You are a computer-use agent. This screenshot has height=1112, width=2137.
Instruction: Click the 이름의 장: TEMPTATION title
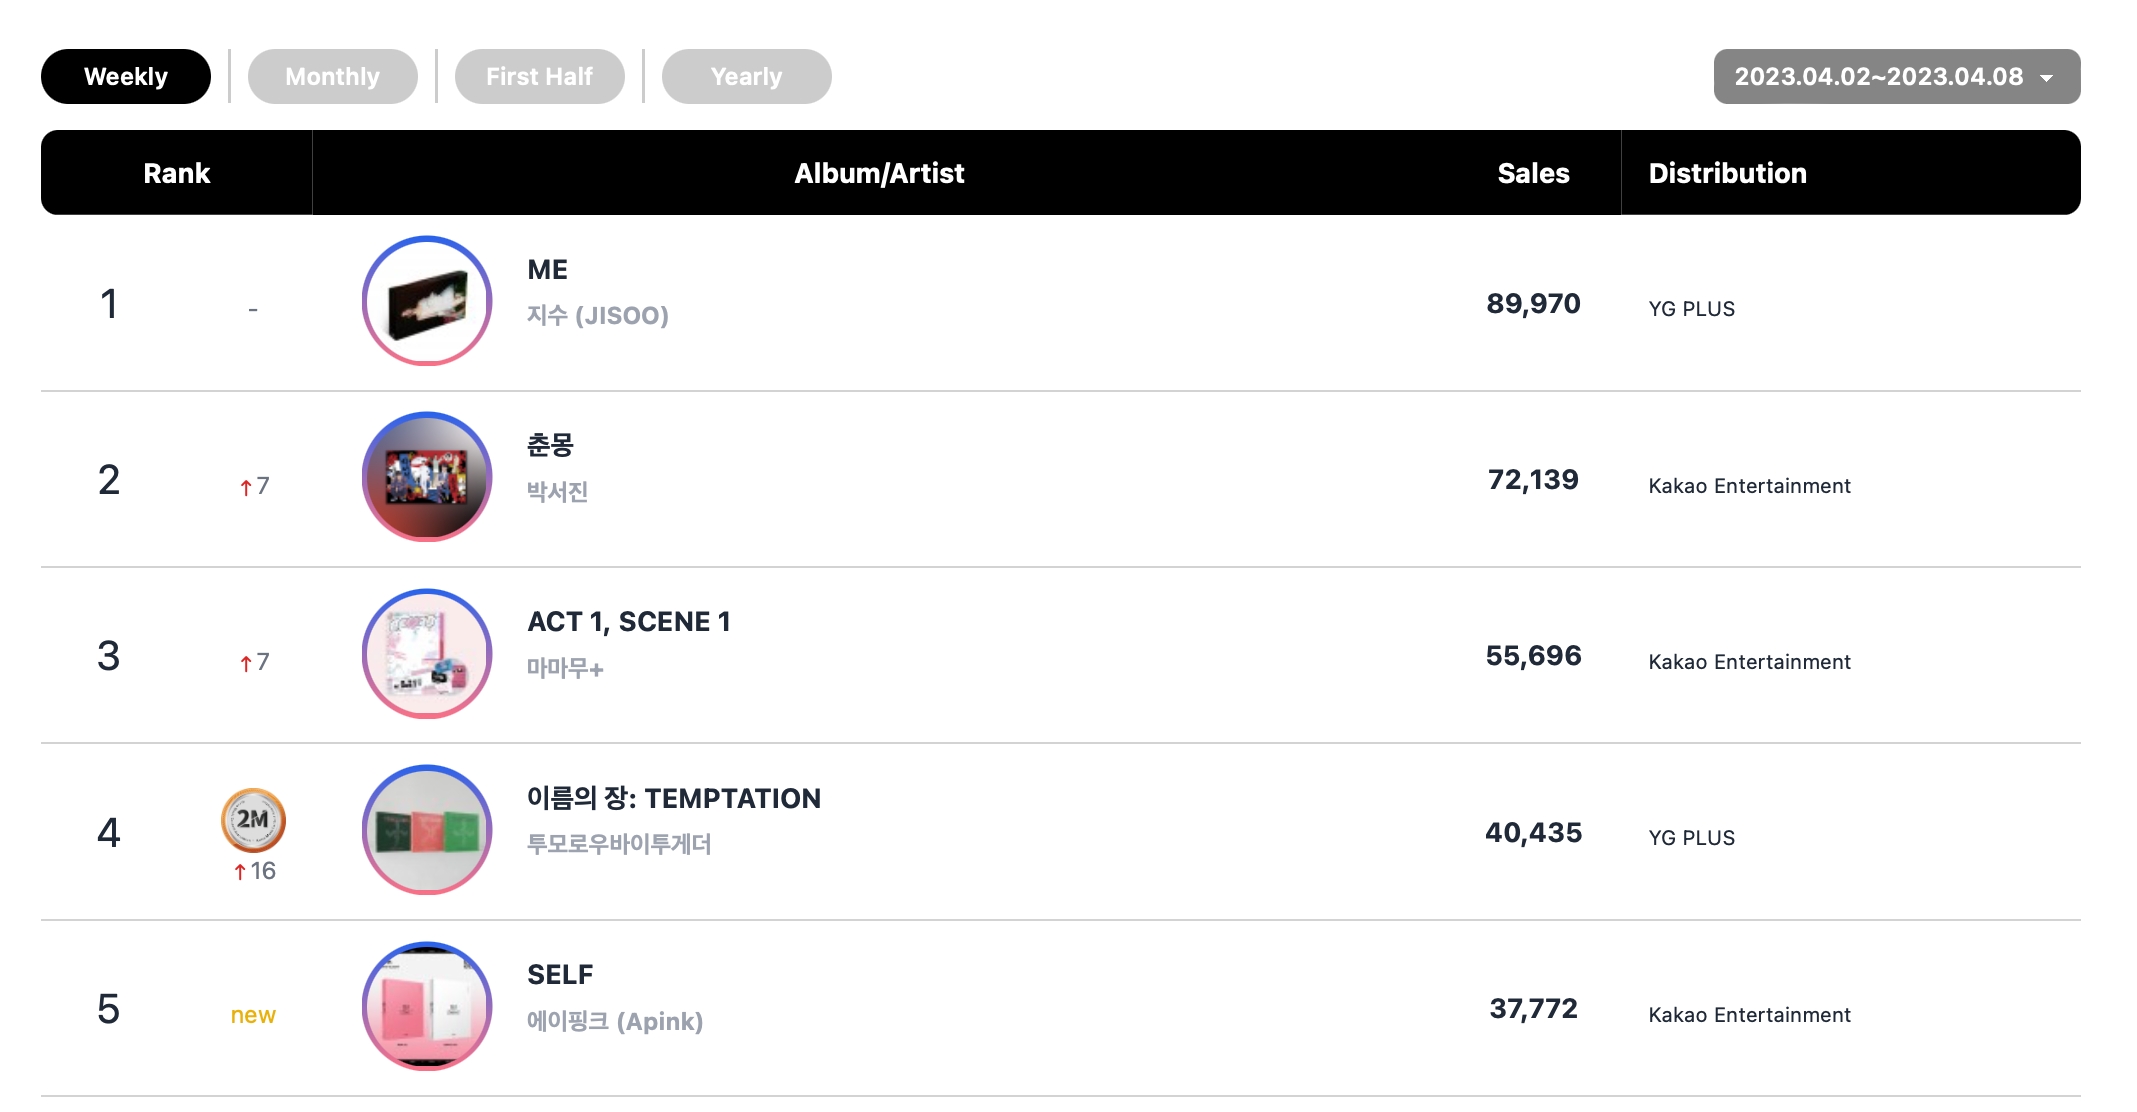[x=674, y=798]
